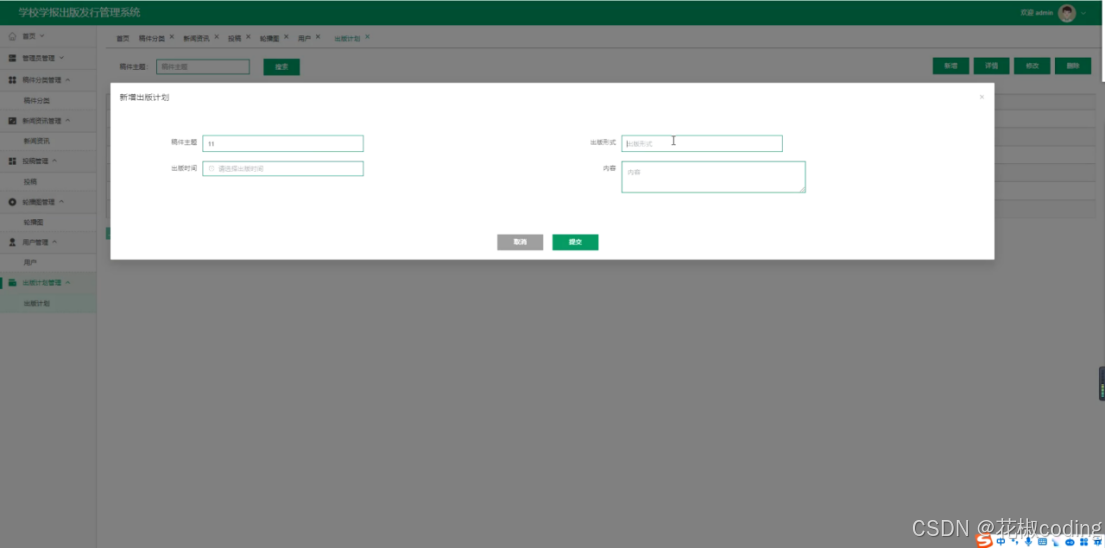Close the 轮播图 tab with its X
Viewport: 1106px width, 549px height.
[286, 37]
